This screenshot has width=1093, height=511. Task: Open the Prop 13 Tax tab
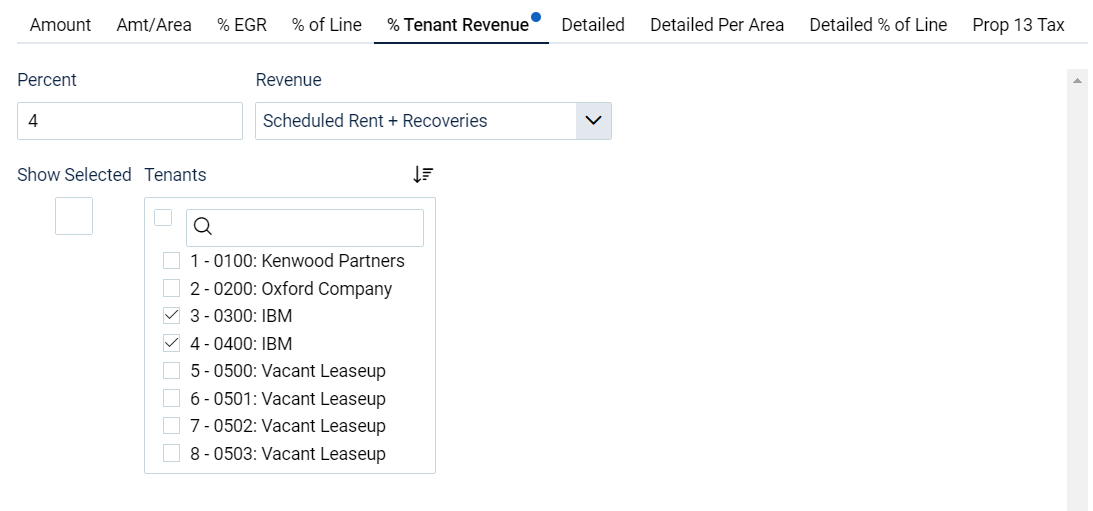click(x=1018, y=25)
